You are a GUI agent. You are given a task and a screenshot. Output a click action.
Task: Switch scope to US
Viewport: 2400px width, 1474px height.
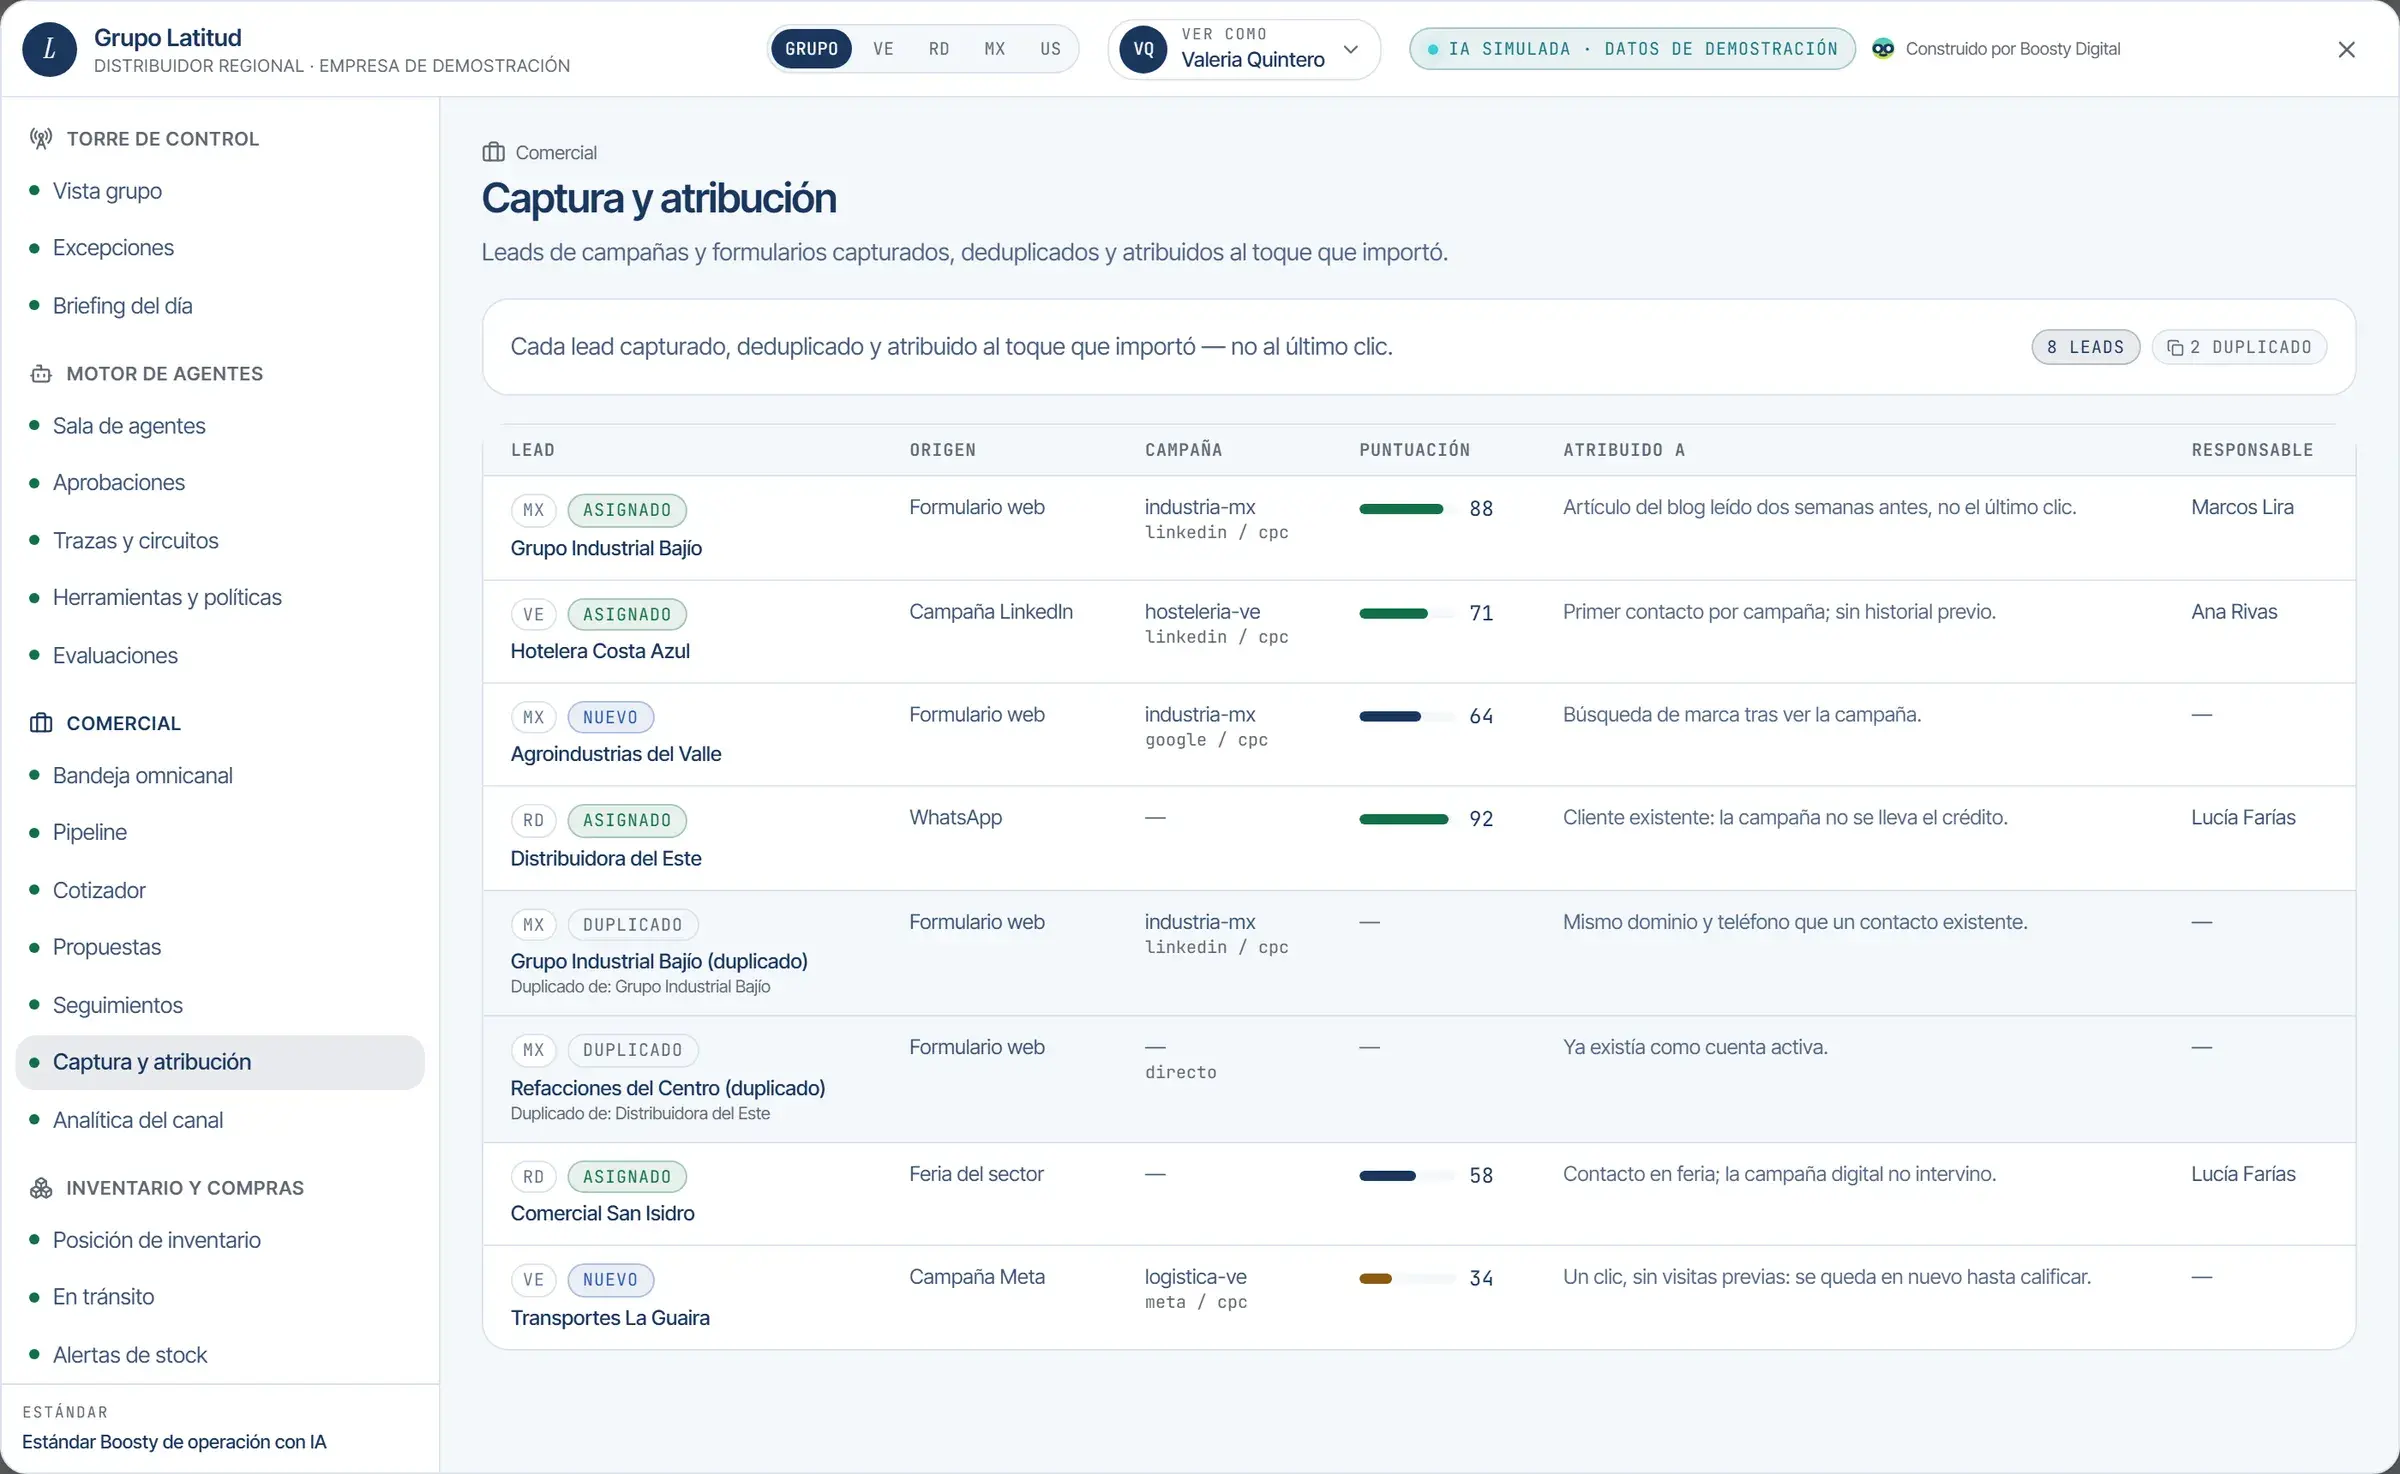[x=1050, y=49]
